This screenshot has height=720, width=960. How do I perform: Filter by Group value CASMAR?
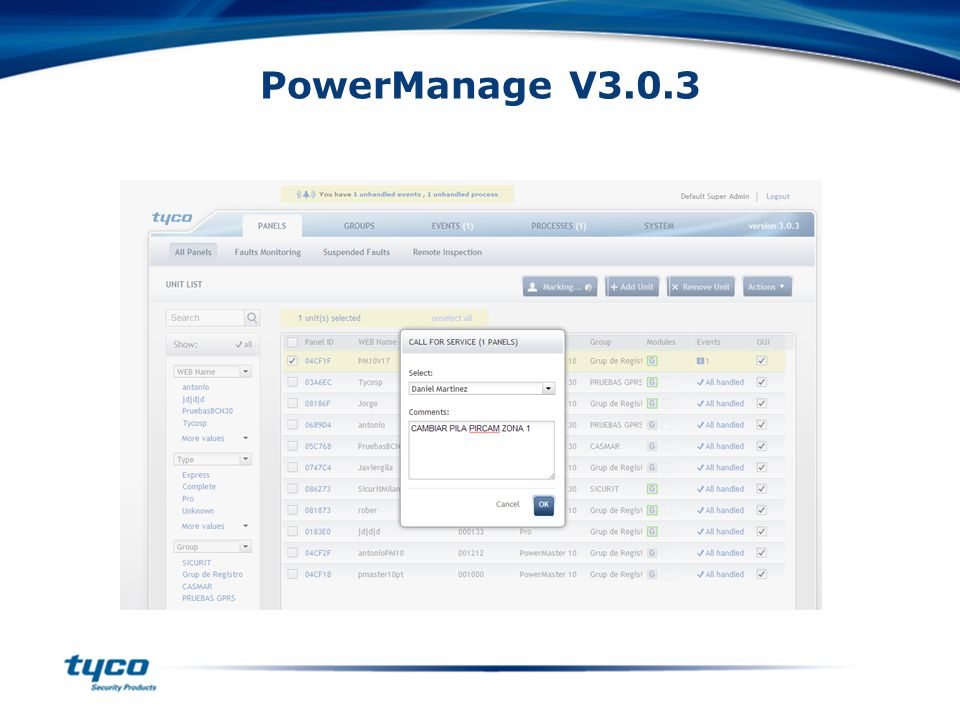(x=197, y=587)
